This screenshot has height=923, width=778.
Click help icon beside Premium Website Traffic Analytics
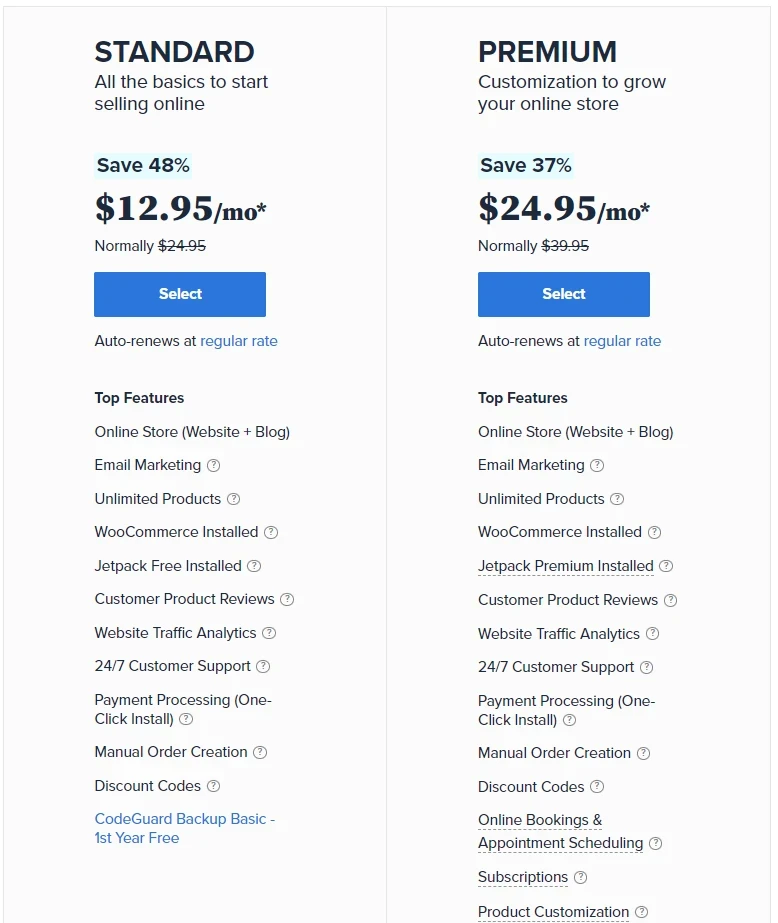(652, 633)
